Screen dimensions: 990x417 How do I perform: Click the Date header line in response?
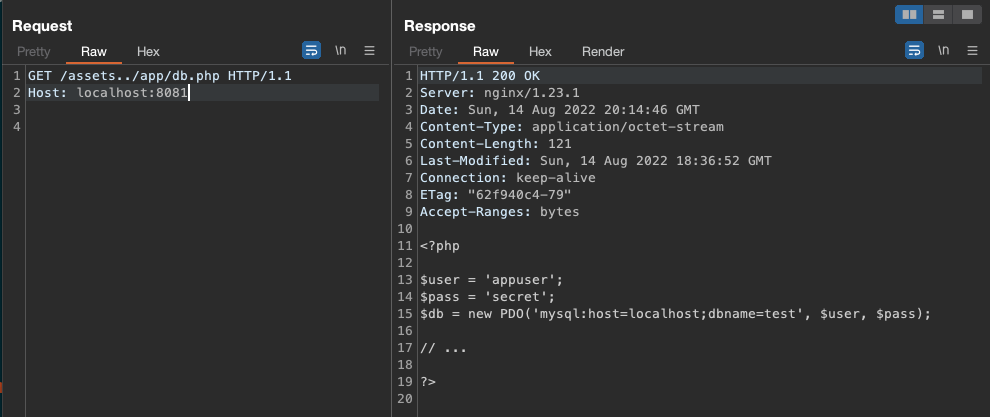click(x=559, y=110)
